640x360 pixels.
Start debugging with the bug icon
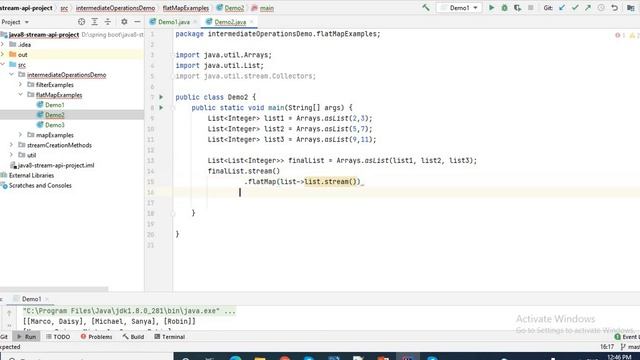[x=504, y=8]
